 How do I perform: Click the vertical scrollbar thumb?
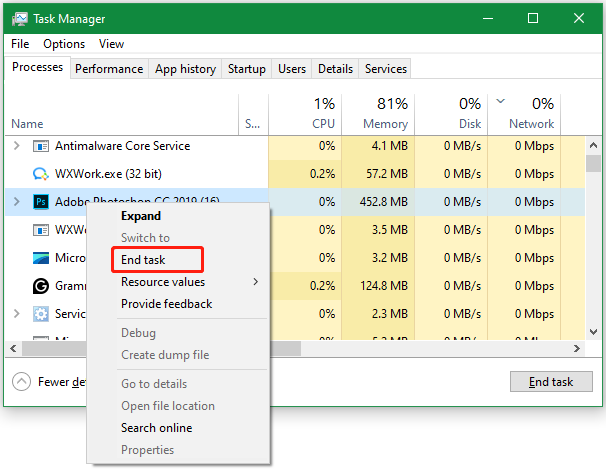593,163
